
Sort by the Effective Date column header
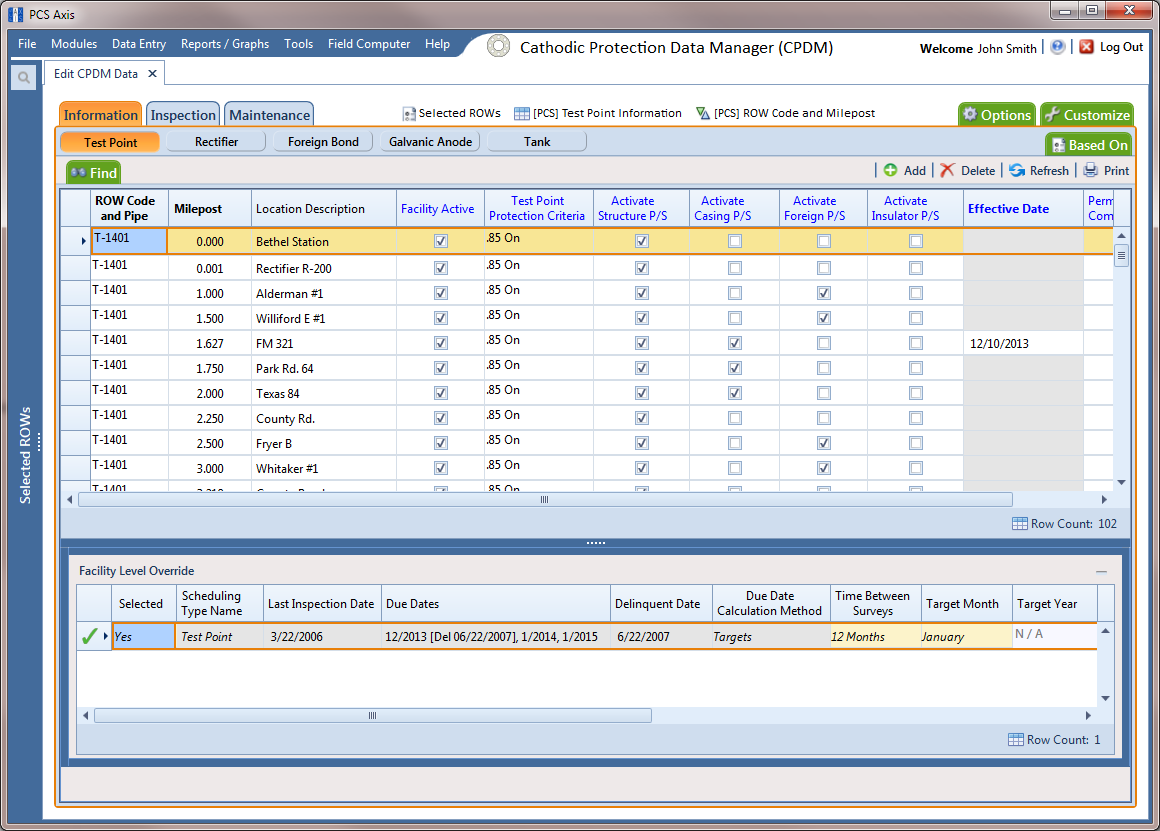coord(1023,209)
